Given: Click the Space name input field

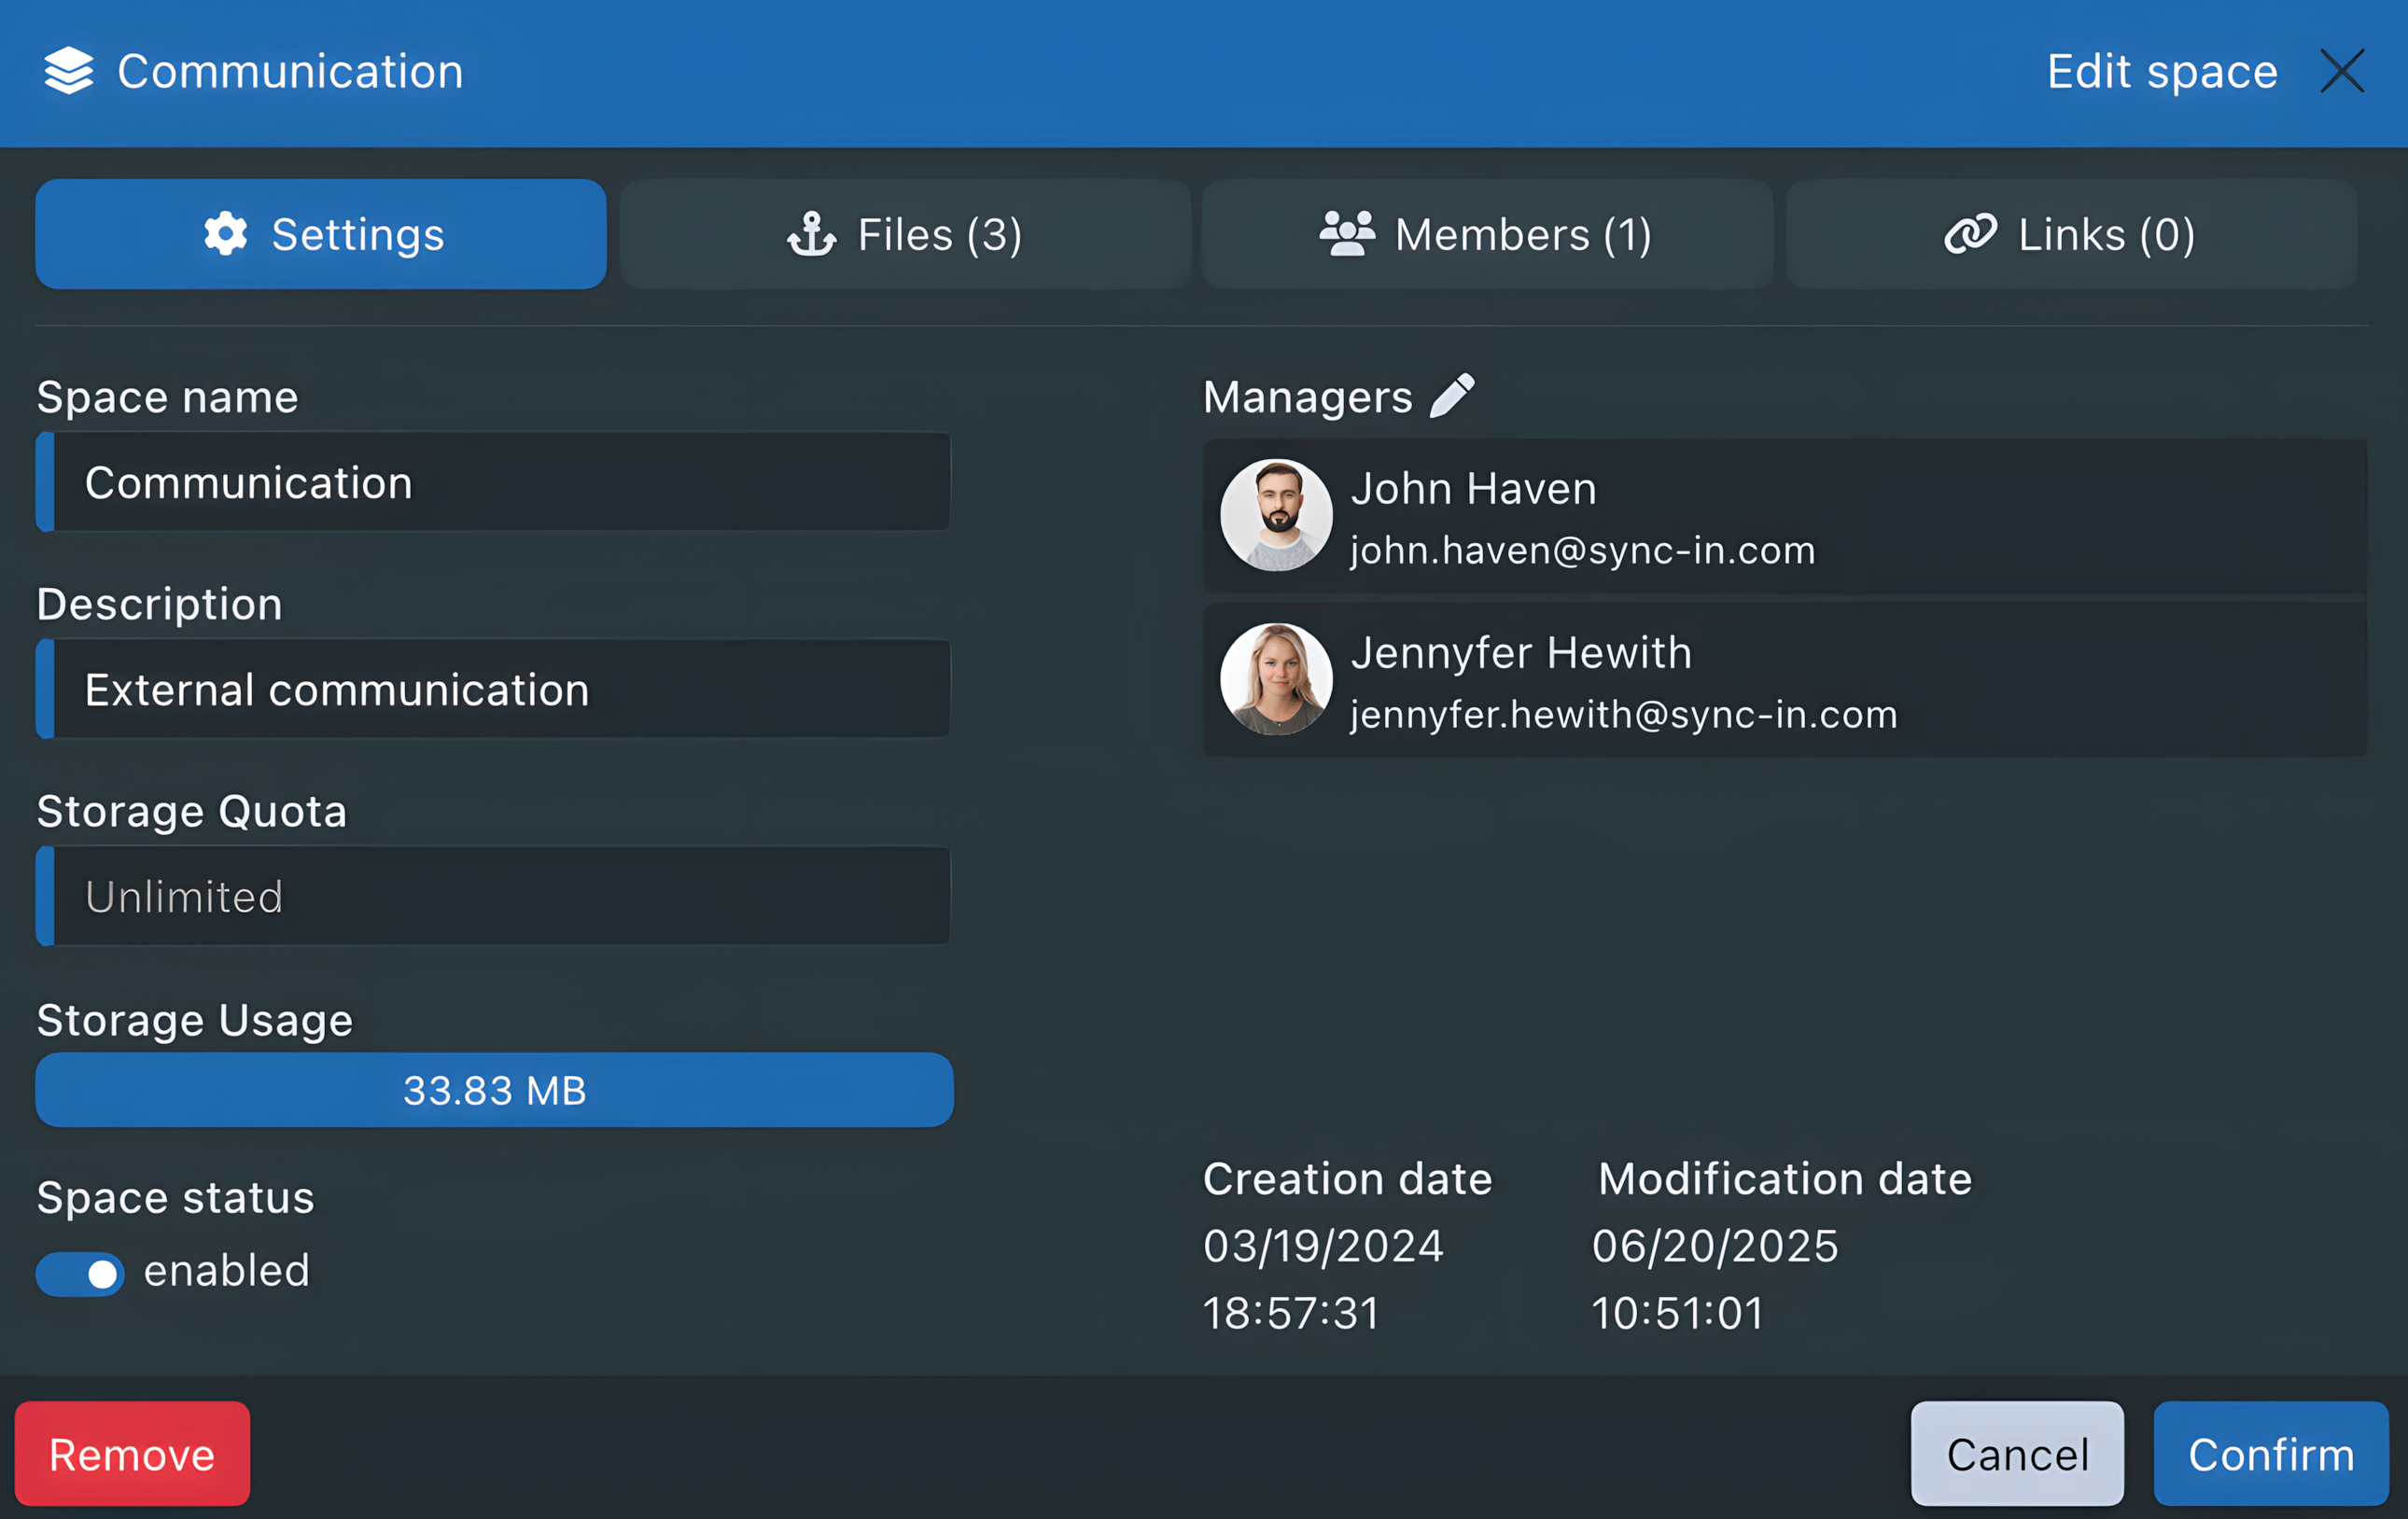Looking at the screenshot, I should [x=500, y=482].
